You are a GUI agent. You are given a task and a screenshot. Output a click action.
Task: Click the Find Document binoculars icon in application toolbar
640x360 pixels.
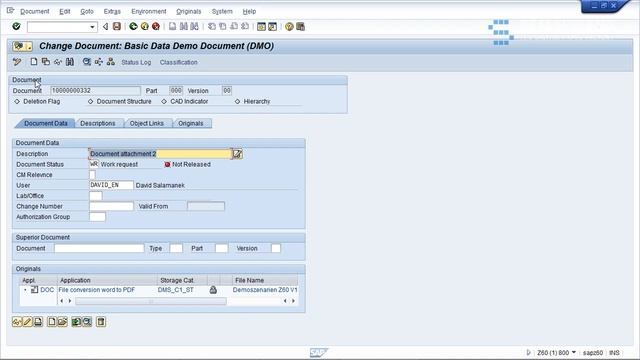tap(70, 62)
